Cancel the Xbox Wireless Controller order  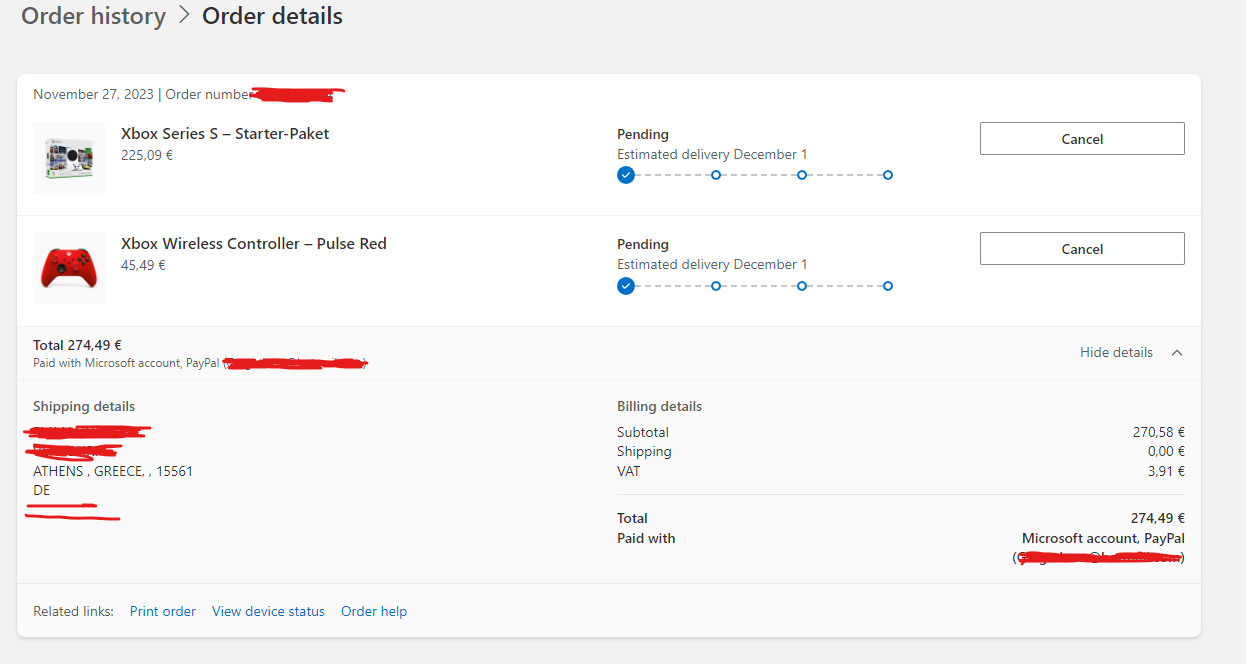click(1082, 249)
